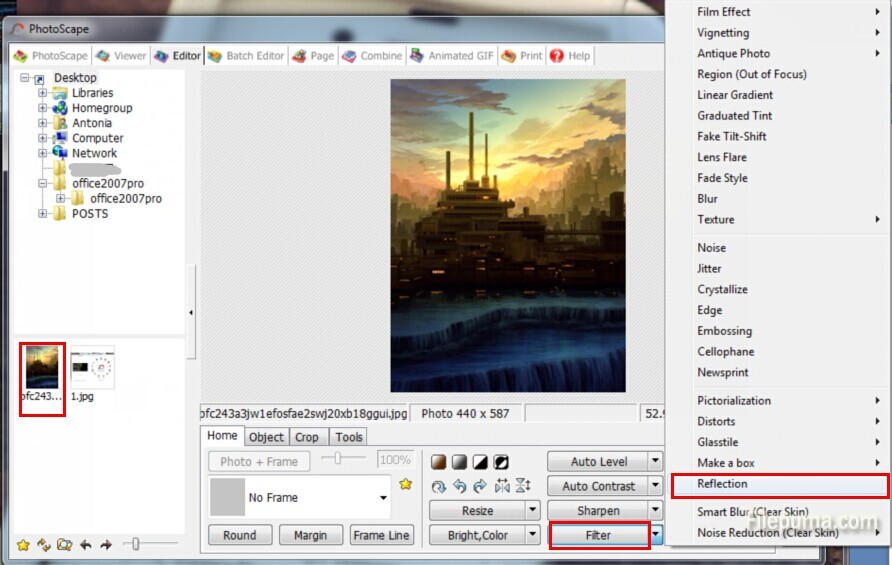Open the No Frame dropdown

point(383,498)
